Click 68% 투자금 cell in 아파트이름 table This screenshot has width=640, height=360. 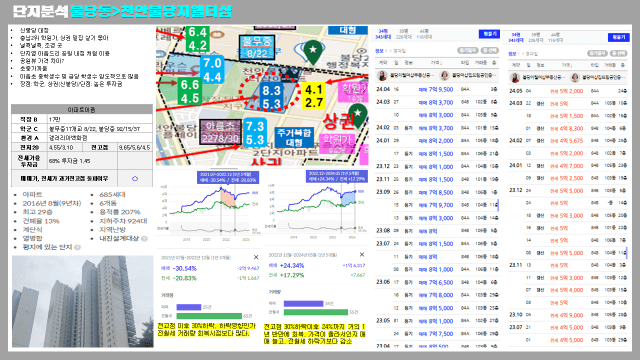[83, 161]
